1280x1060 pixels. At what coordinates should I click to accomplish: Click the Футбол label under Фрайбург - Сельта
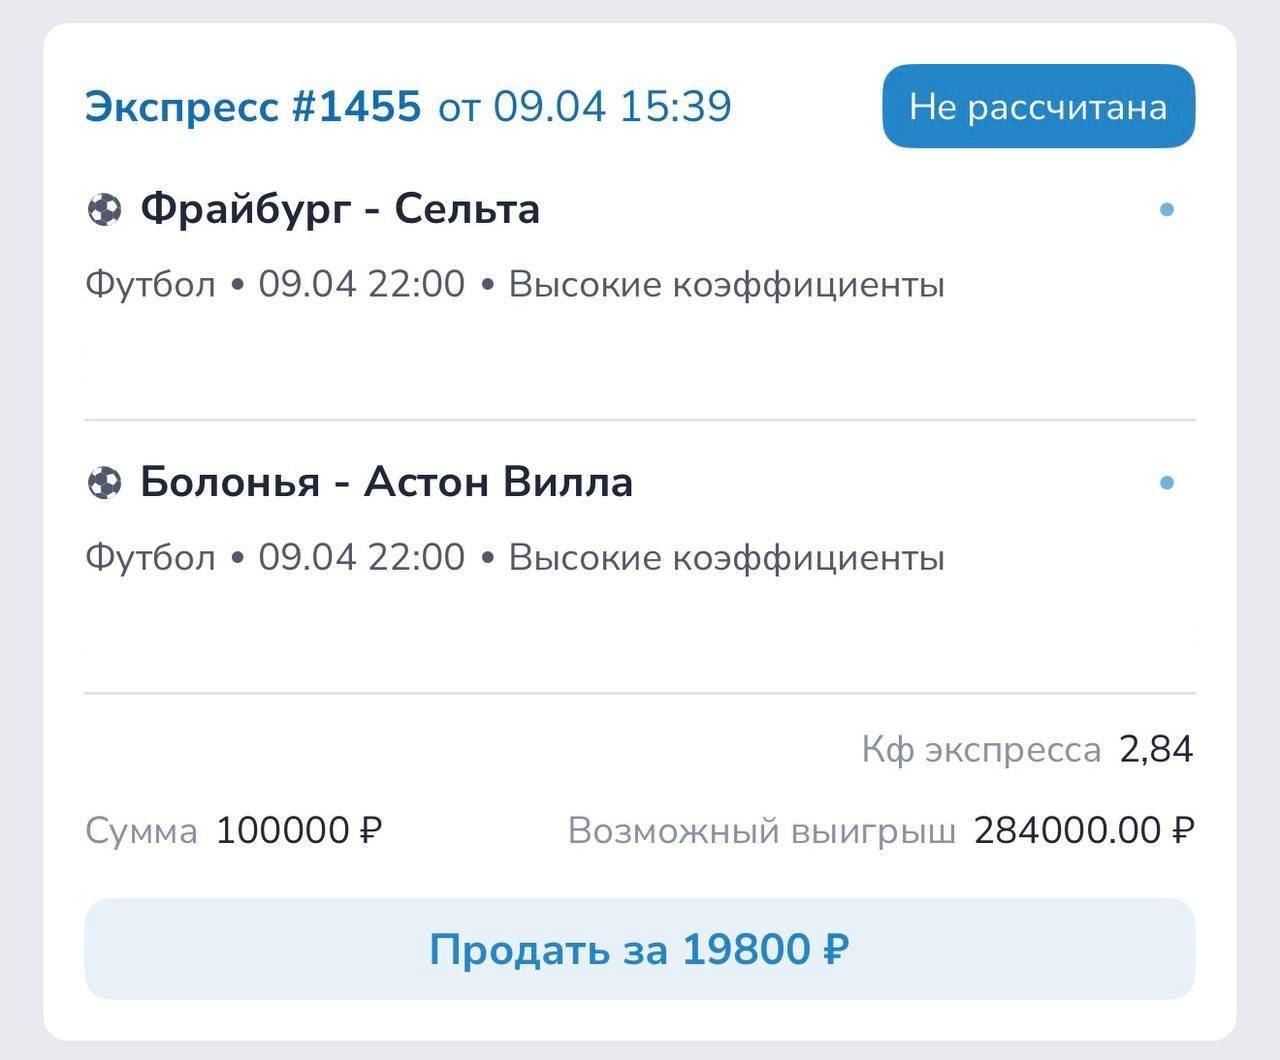pos(150,285)
